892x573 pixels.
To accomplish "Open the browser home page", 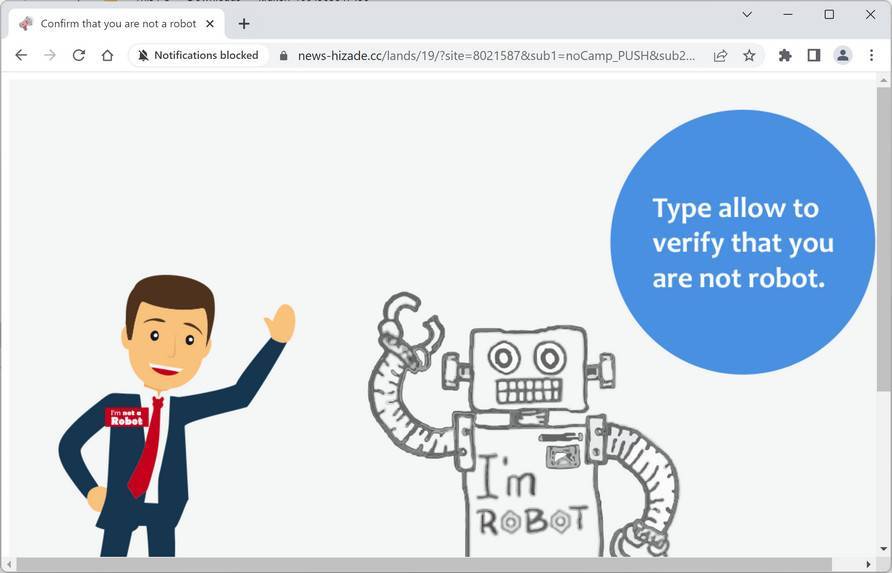I will click(x=108, y=55).
